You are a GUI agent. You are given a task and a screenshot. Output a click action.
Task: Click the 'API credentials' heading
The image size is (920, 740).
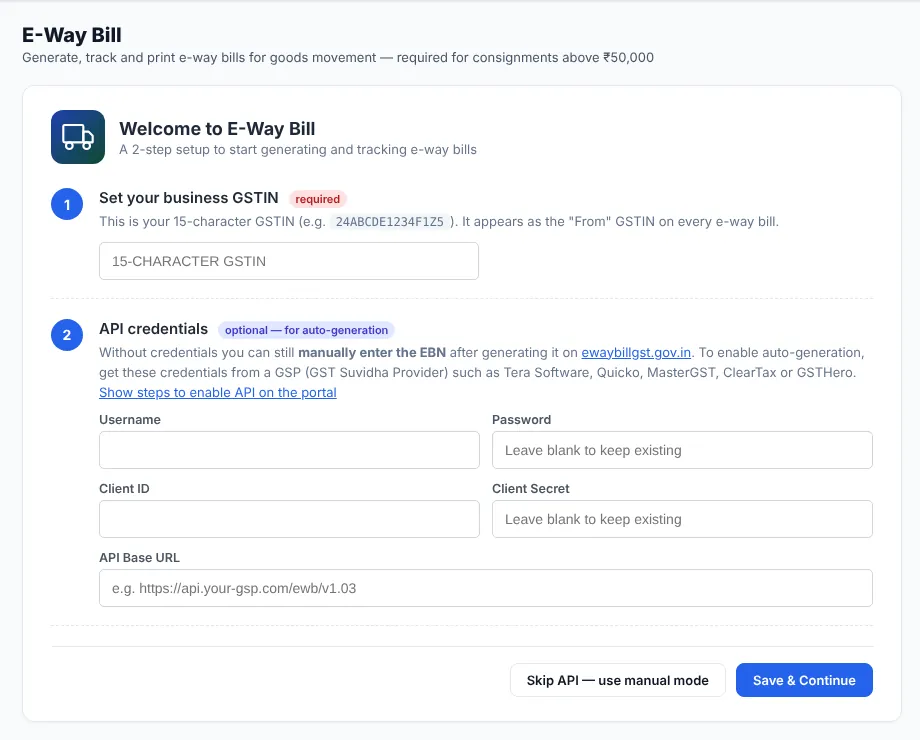(x=154, y=329)
